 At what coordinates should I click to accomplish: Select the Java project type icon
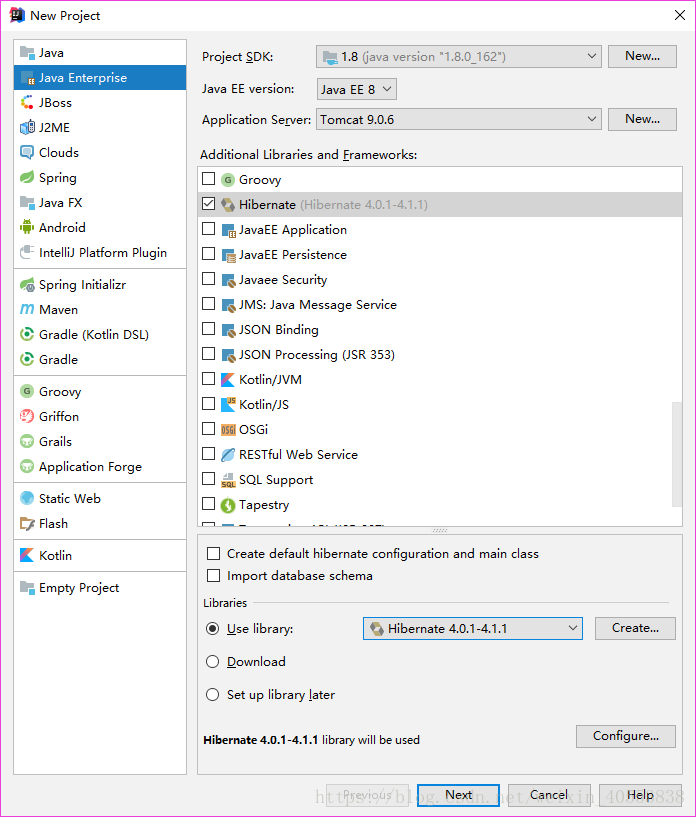click(27, 53)
